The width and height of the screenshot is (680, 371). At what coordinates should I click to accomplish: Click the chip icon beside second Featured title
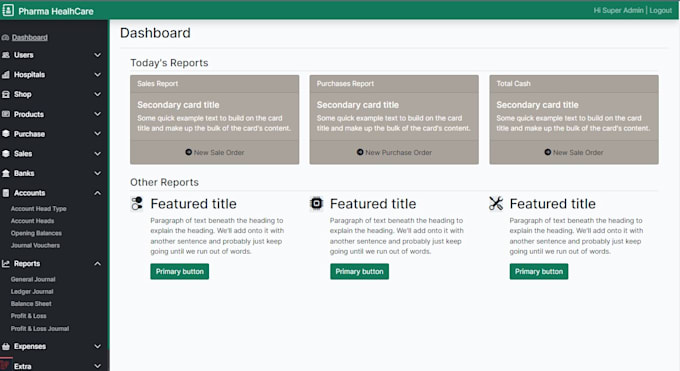click(317, 204)
